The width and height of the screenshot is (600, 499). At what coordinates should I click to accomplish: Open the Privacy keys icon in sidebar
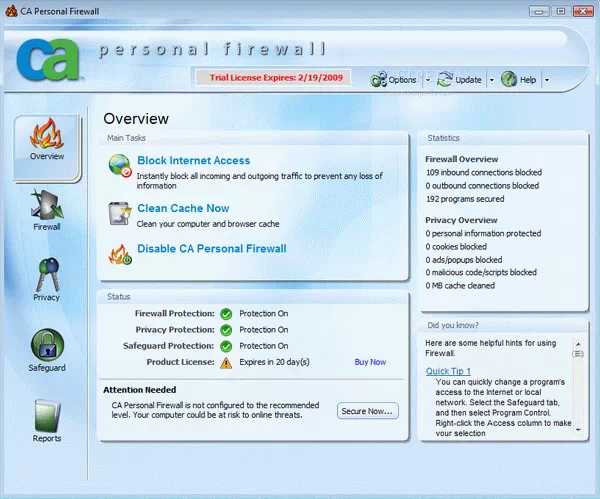(47, 275)
